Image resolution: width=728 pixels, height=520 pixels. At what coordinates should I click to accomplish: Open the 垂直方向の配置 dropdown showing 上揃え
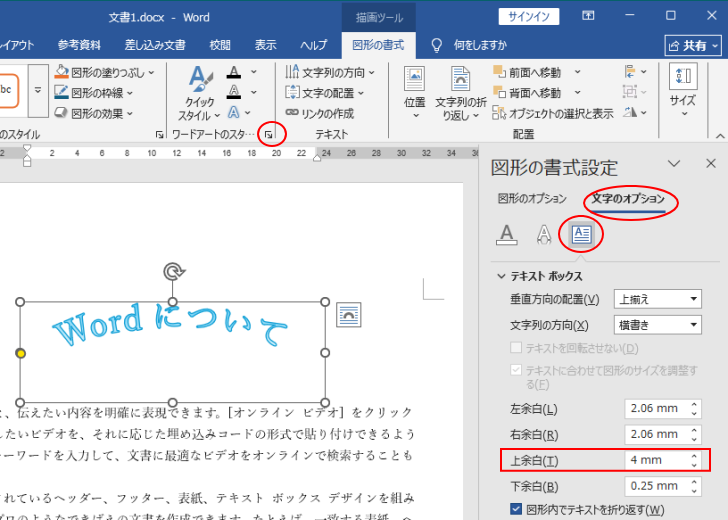tap(657, 299)
